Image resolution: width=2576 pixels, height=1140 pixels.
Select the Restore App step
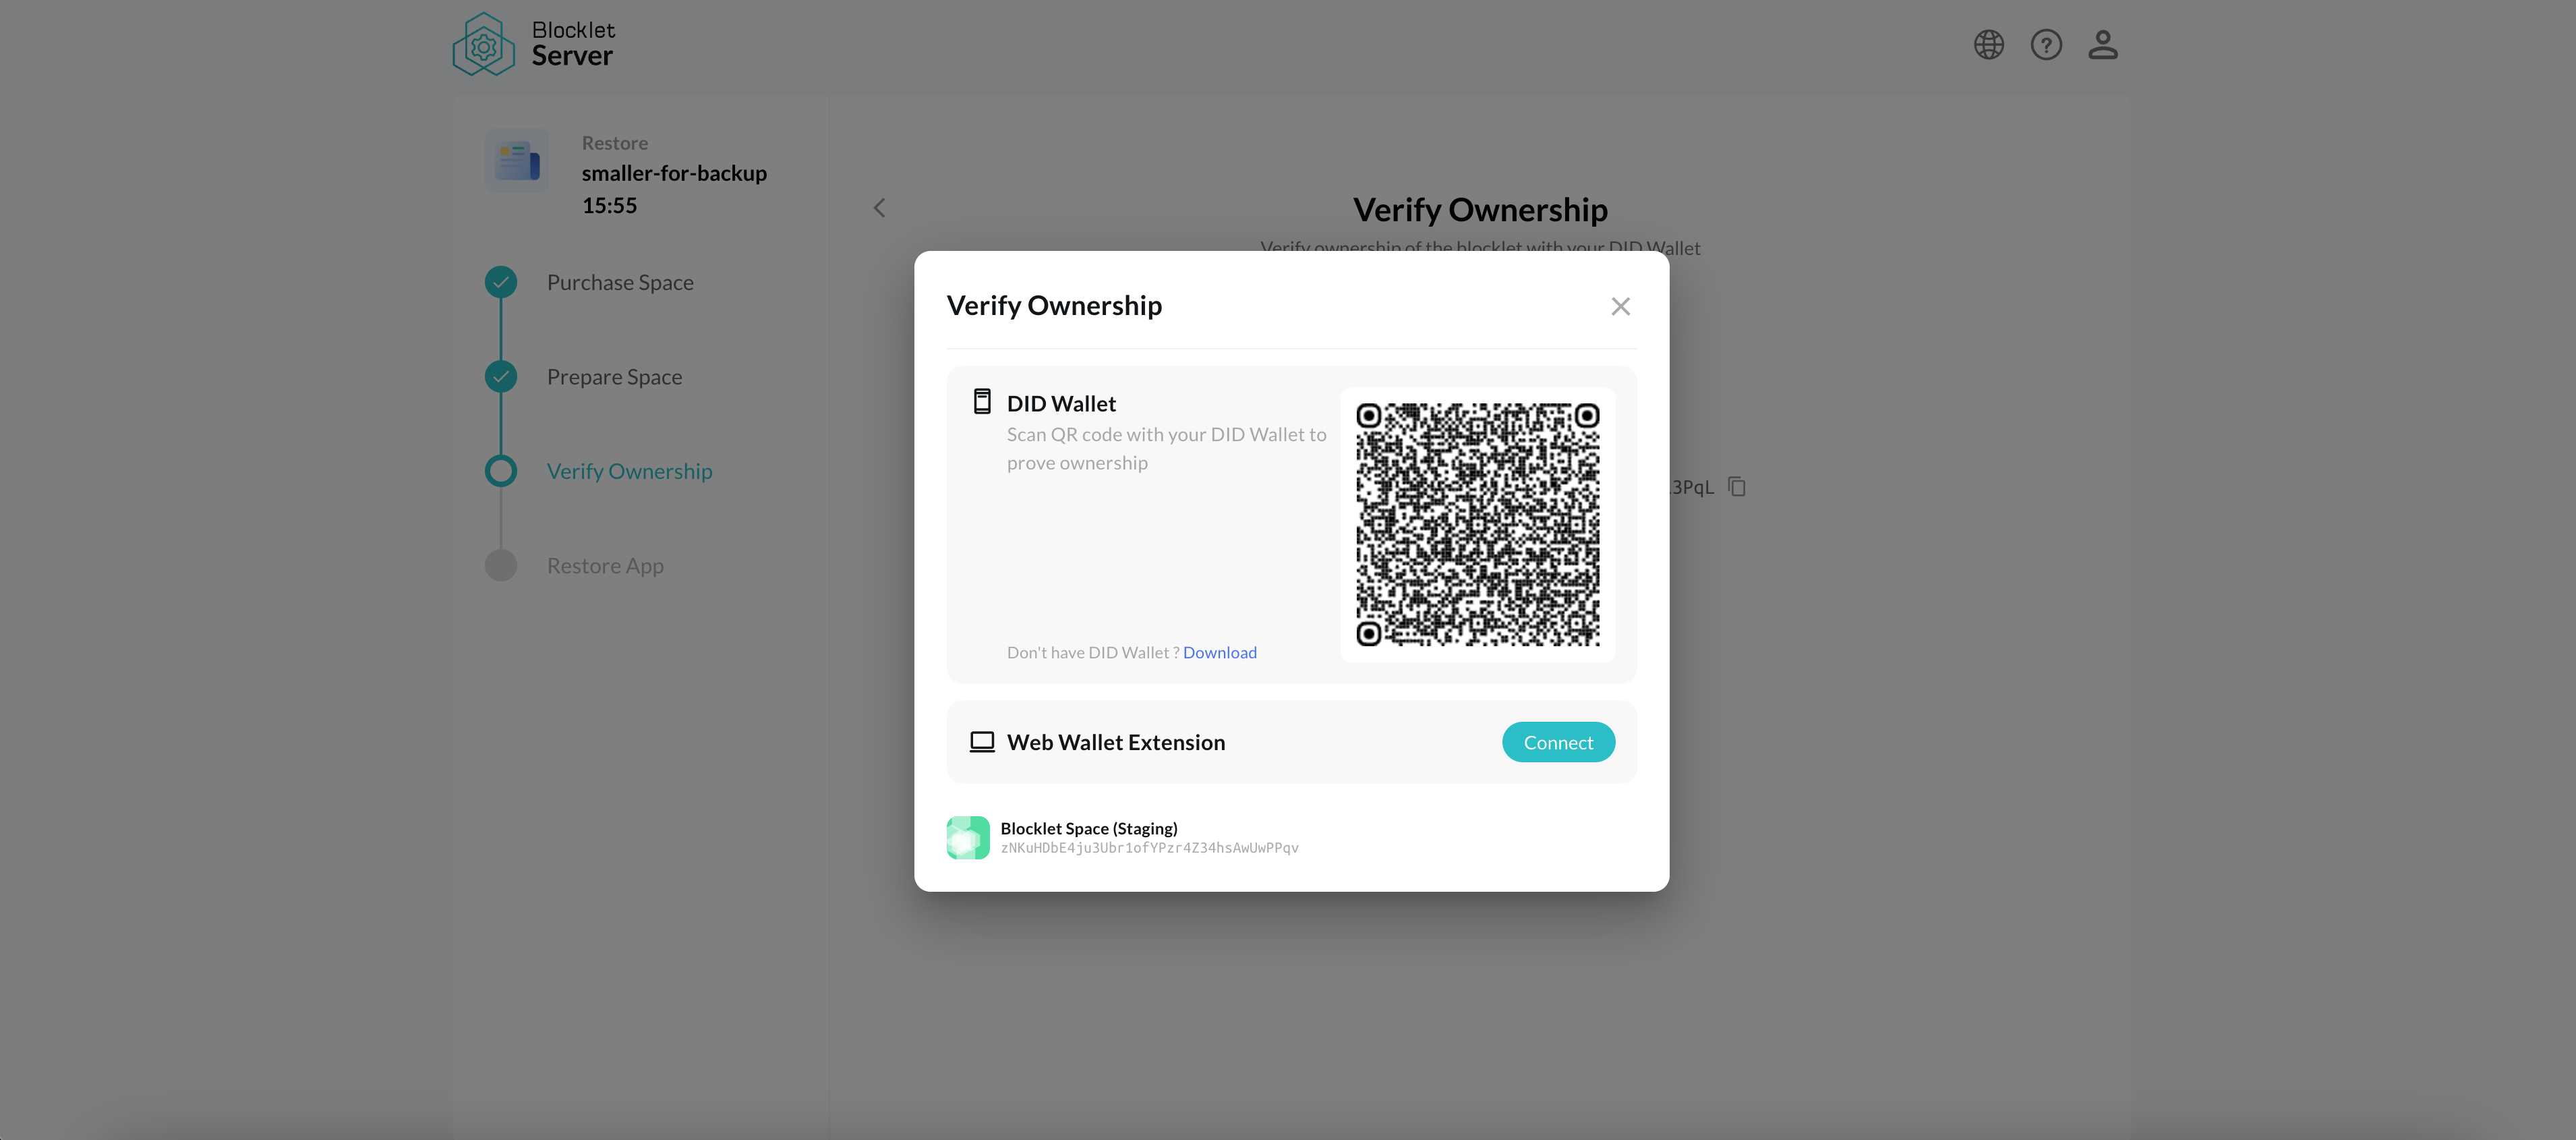coord(605,566)
